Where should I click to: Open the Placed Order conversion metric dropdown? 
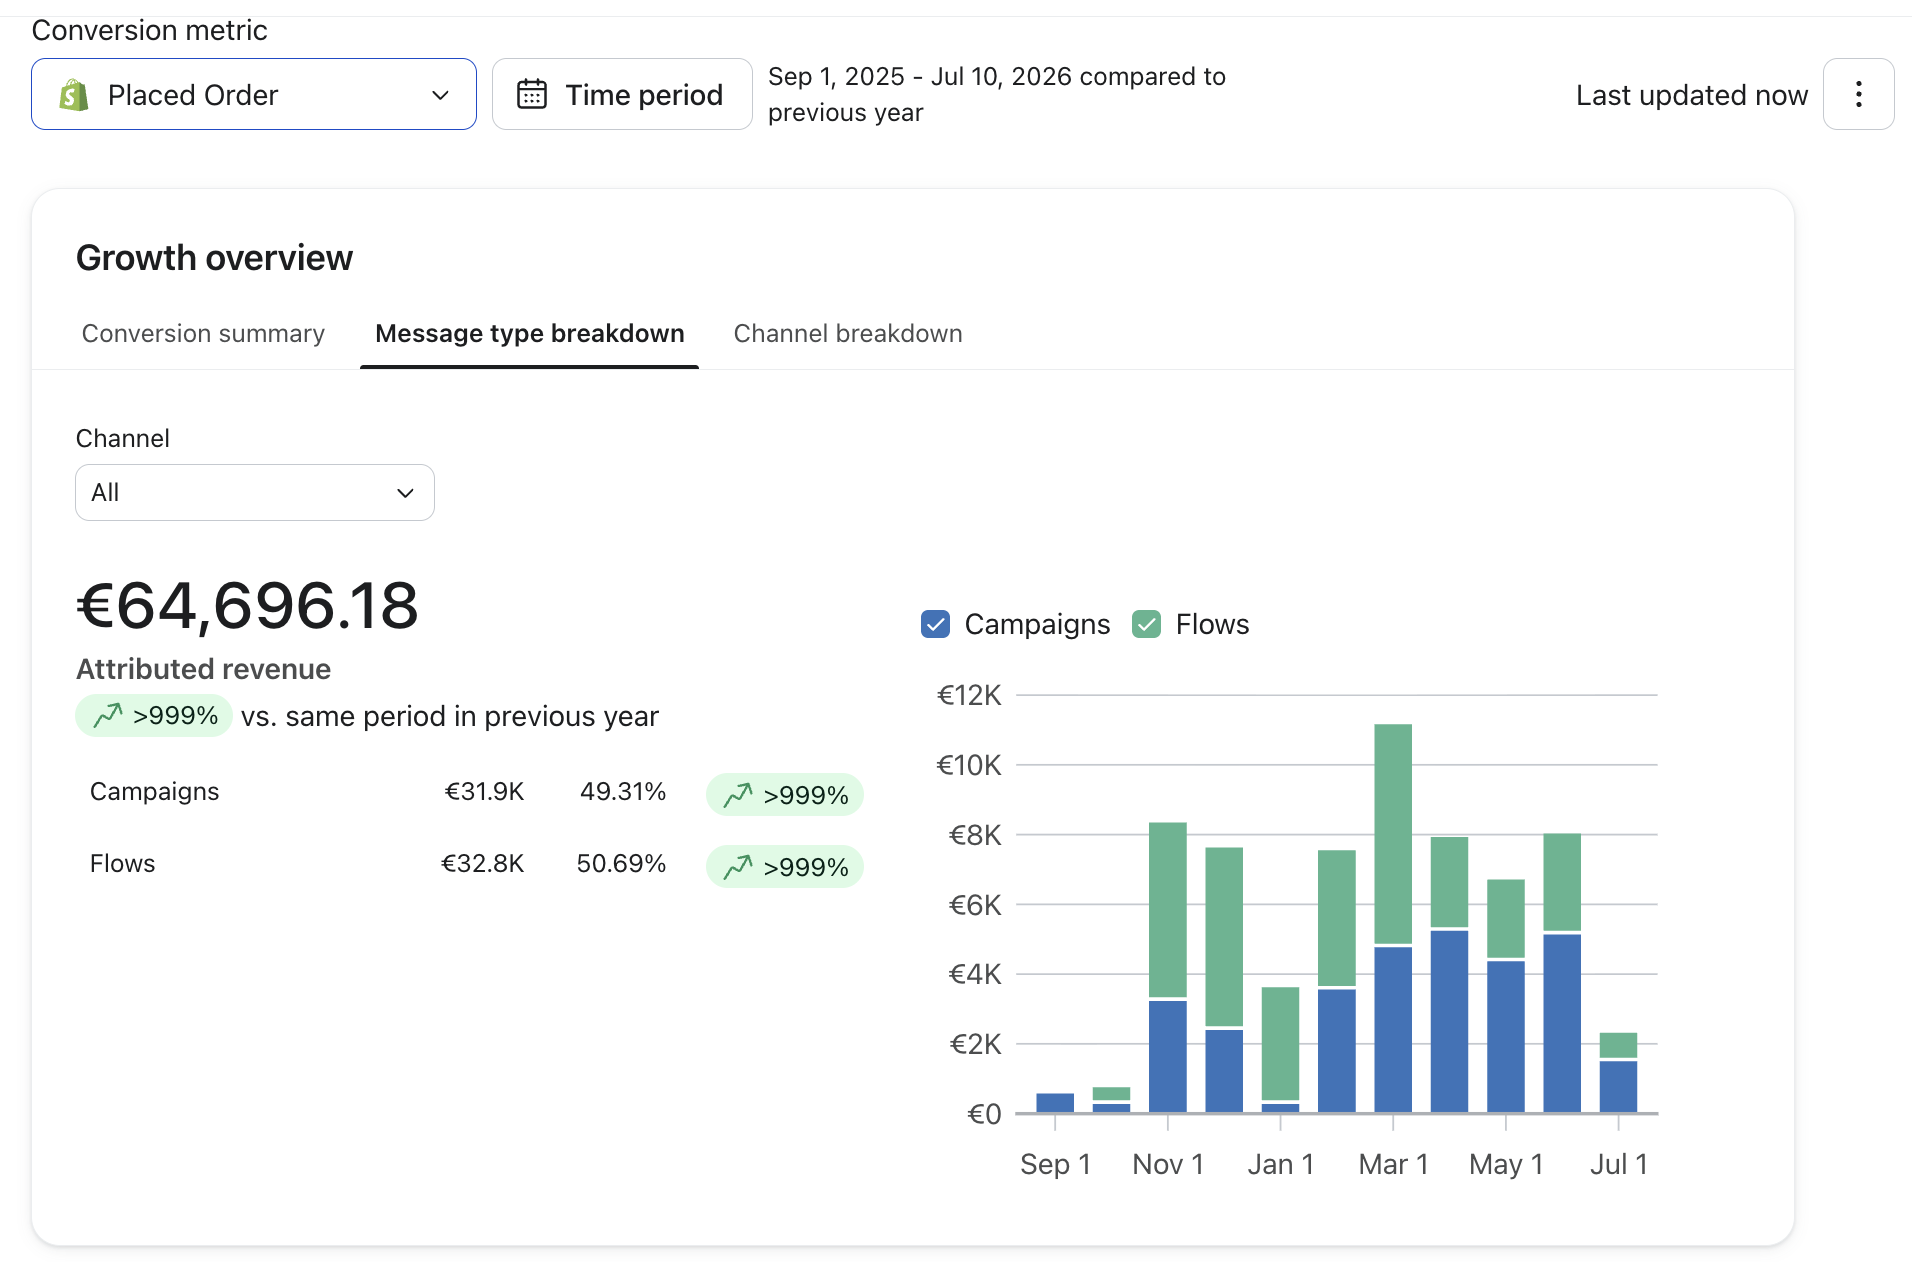[253, 94]
